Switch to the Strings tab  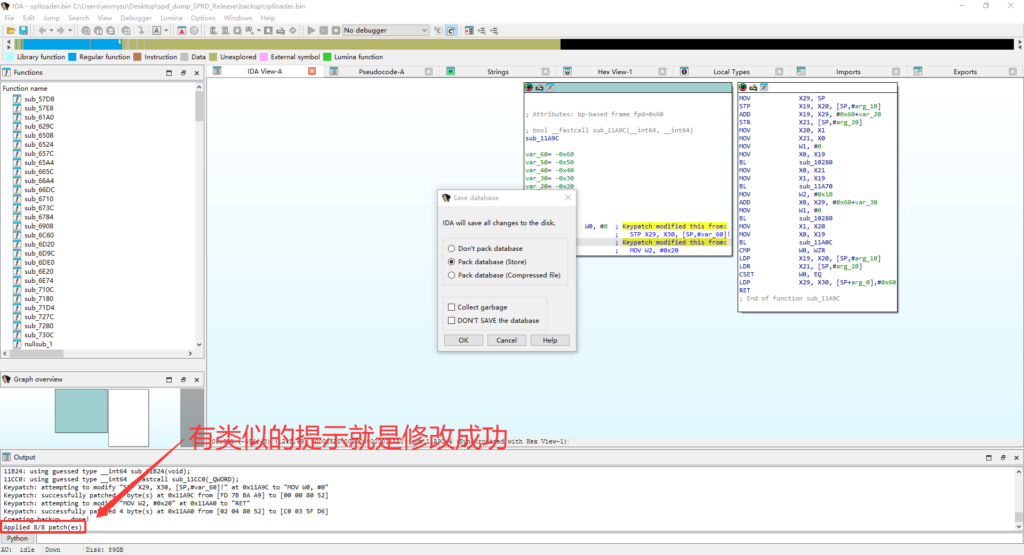[x=498, y=72]
